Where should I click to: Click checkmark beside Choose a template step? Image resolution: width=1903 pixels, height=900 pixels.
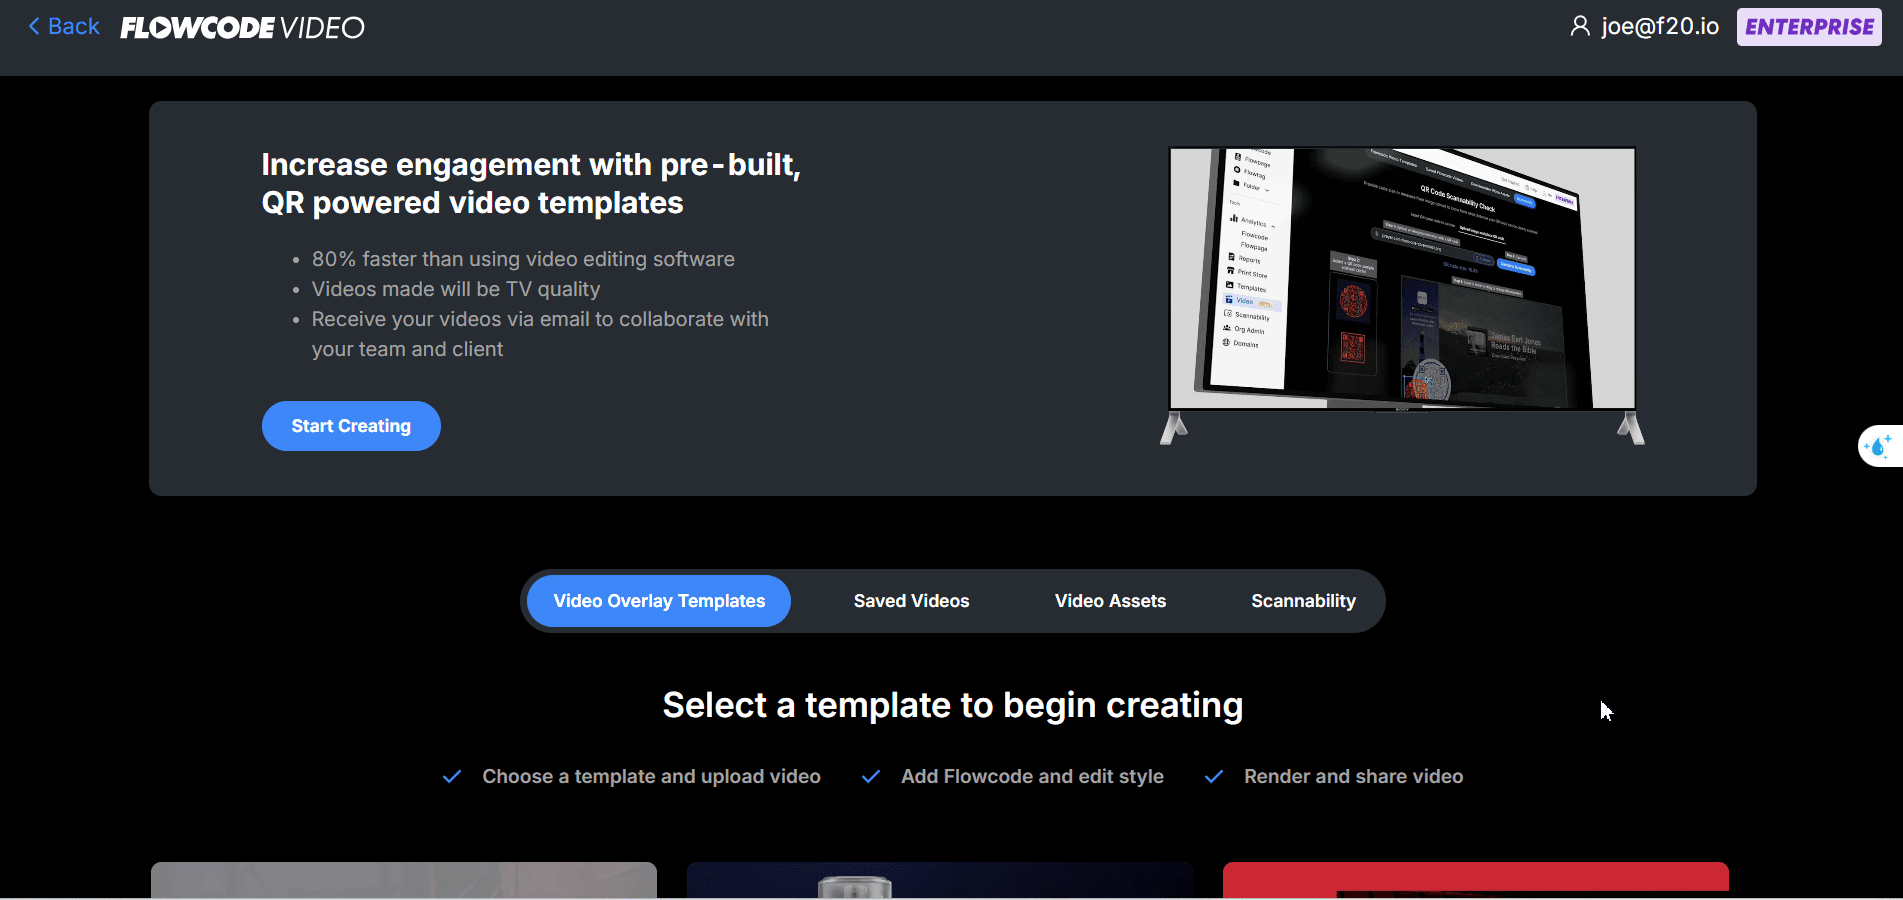point(452,777)
